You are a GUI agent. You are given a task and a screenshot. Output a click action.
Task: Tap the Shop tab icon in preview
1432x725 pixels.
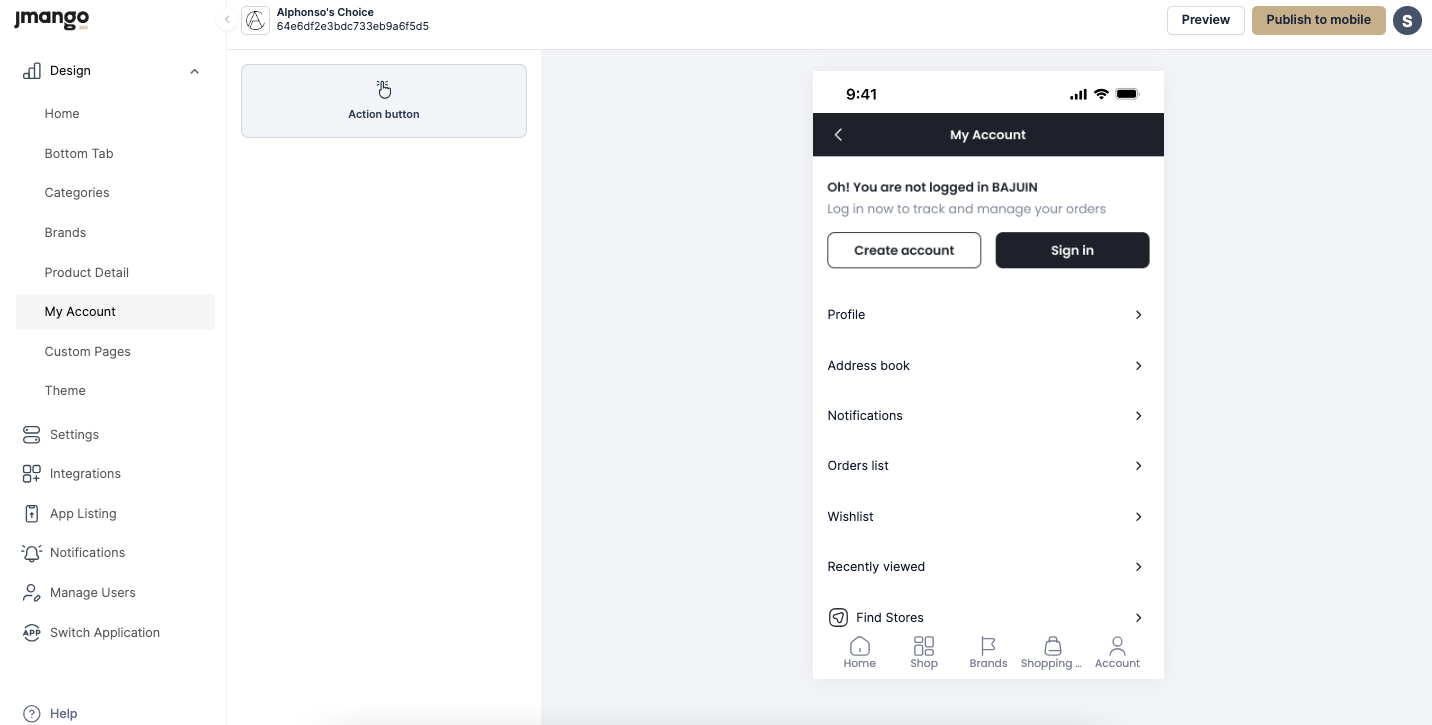pos(924,647)
